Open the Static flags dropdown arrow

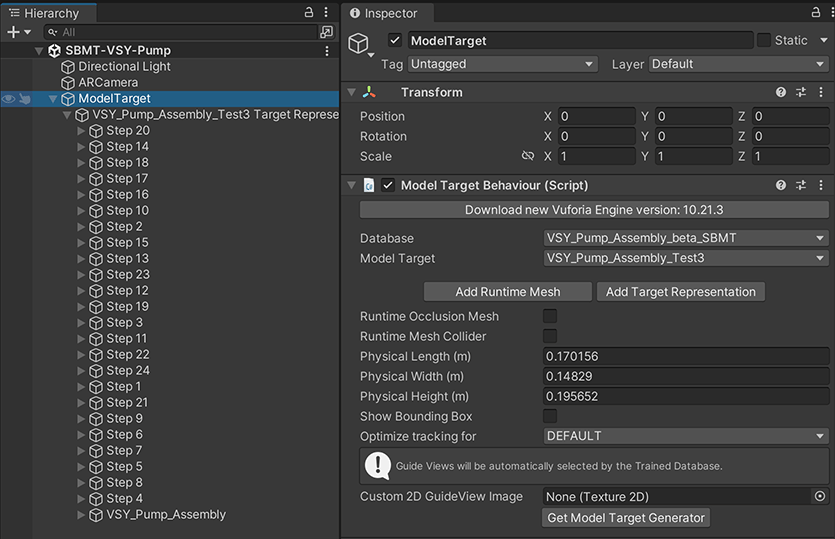pos(824,40)
